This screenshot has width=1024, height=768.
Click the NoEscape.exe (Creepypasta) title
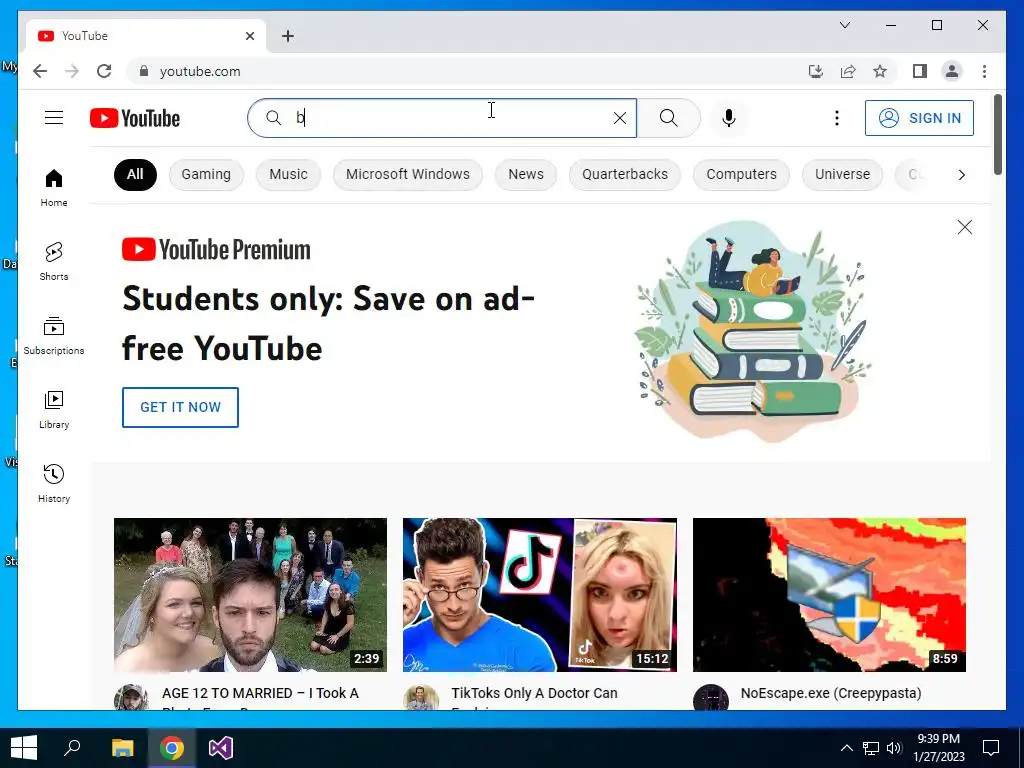pyautogui.click(x=831, y=693)
